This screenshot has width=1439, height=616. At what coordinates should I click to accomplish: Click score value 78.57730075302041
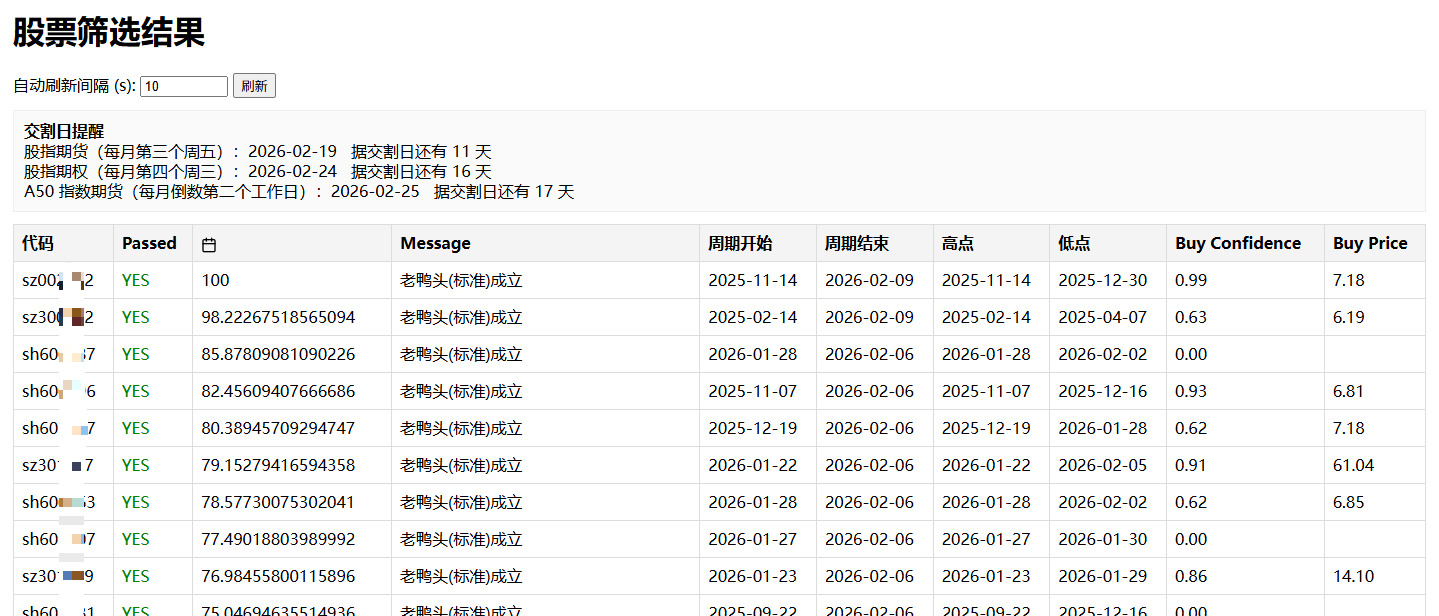click(278, 502)
